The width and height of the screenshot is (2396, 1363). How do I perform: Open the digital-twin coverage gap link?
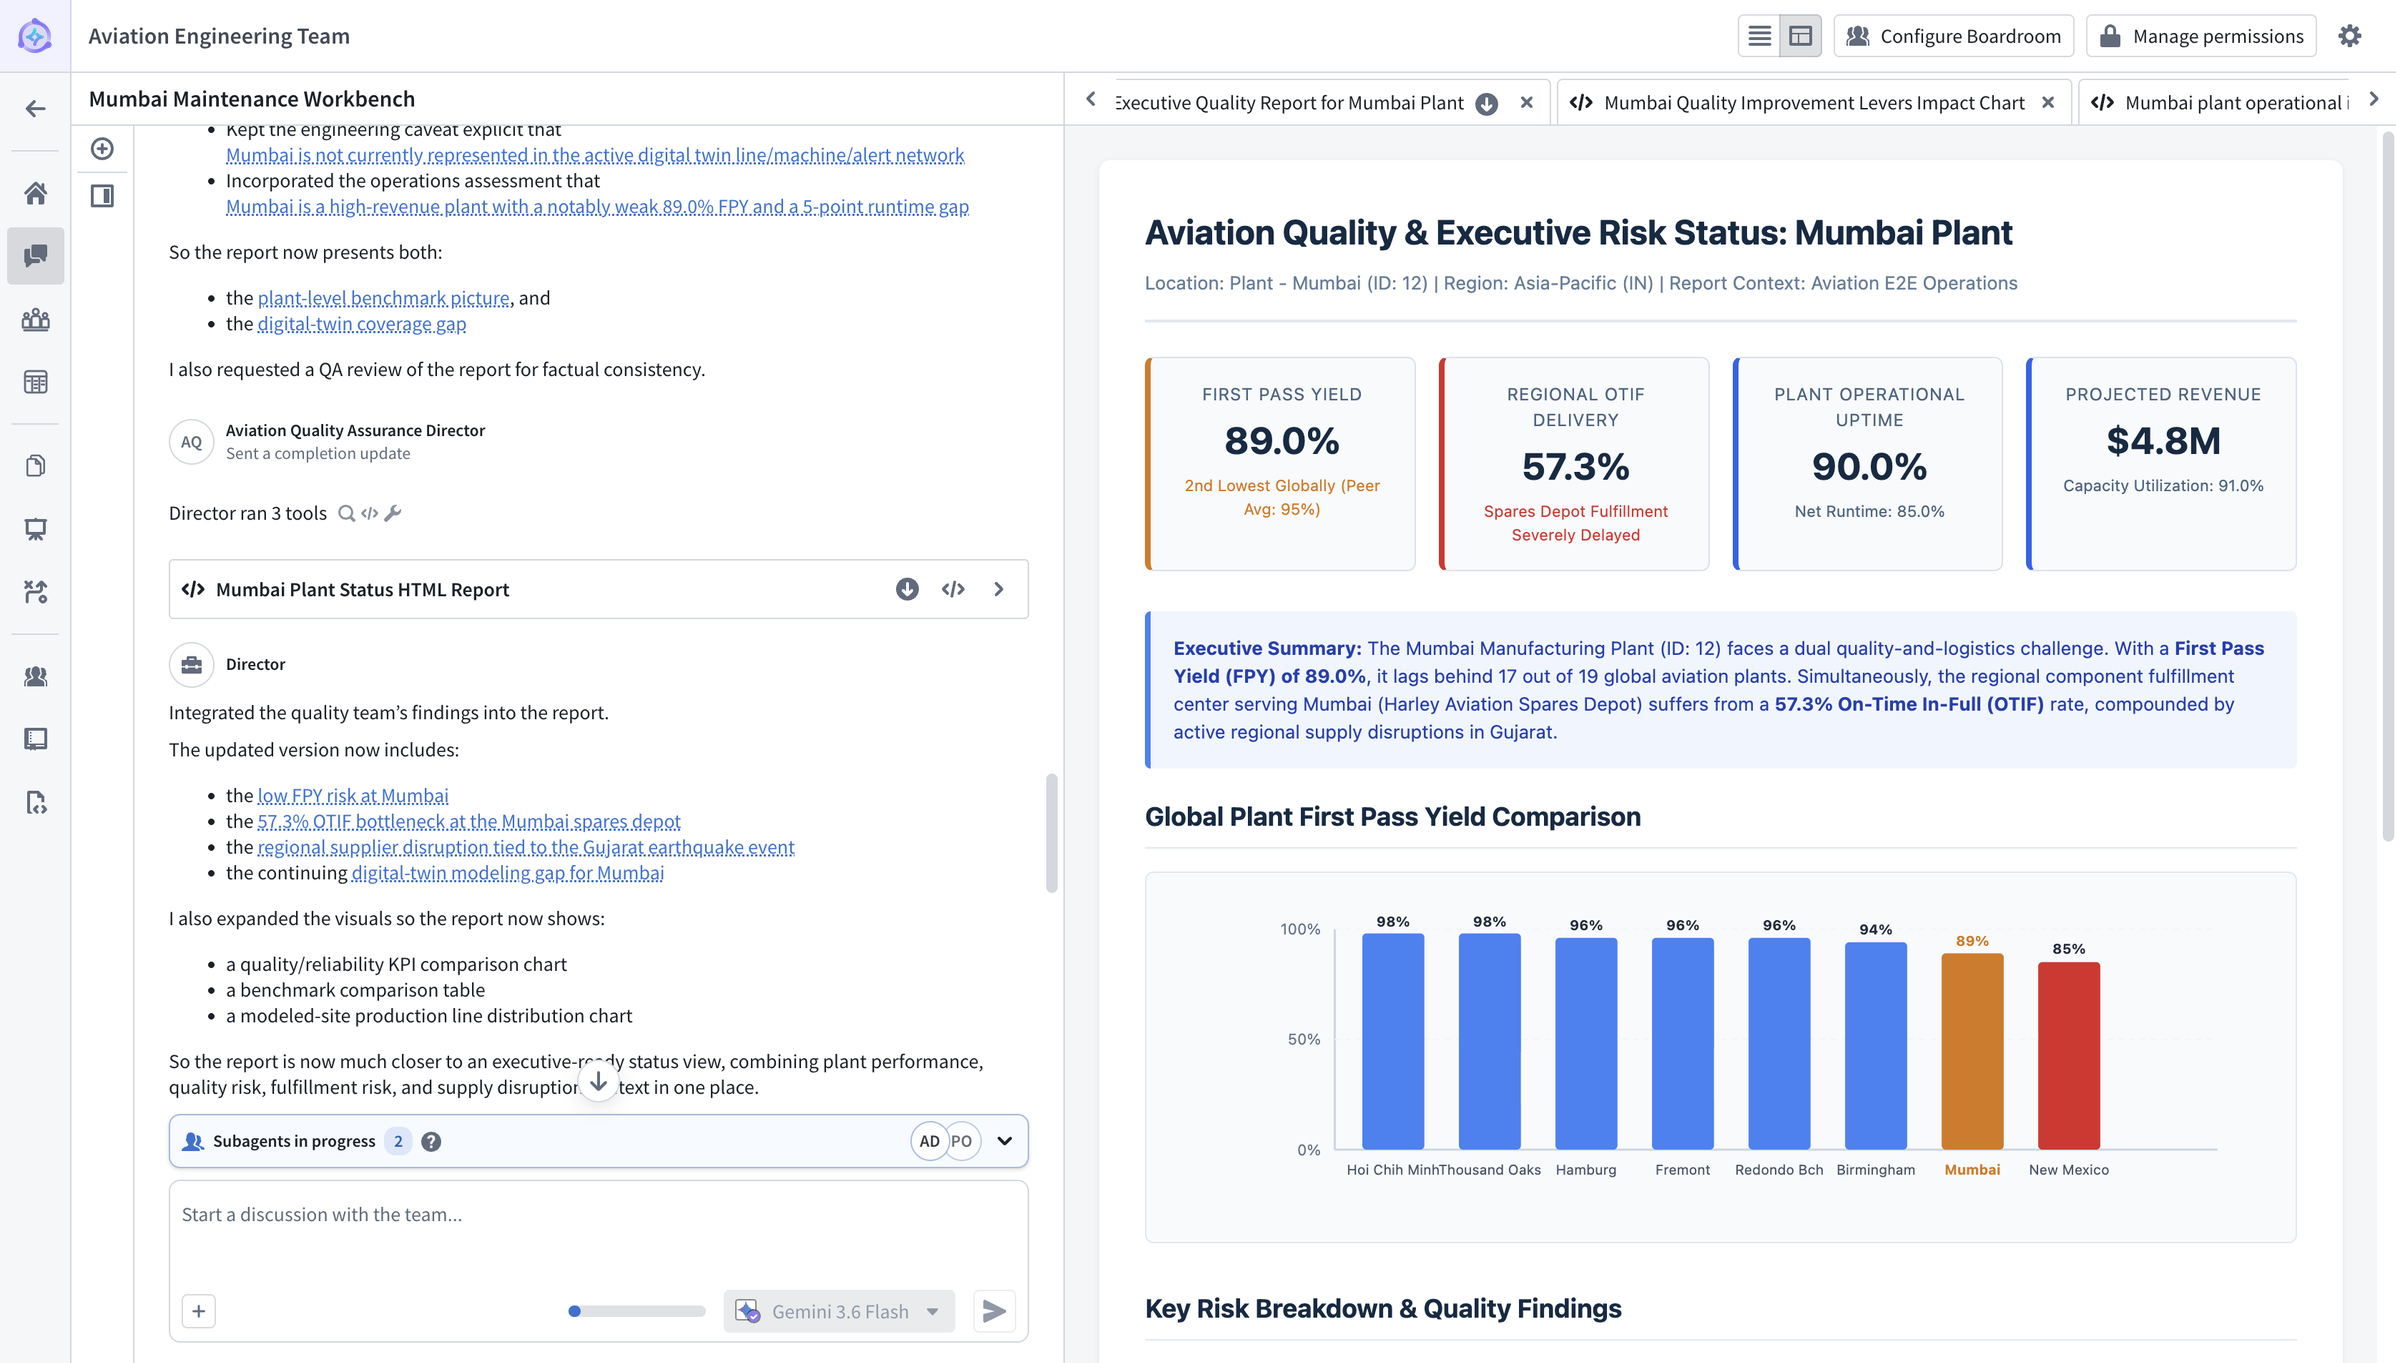coord(362,323)
